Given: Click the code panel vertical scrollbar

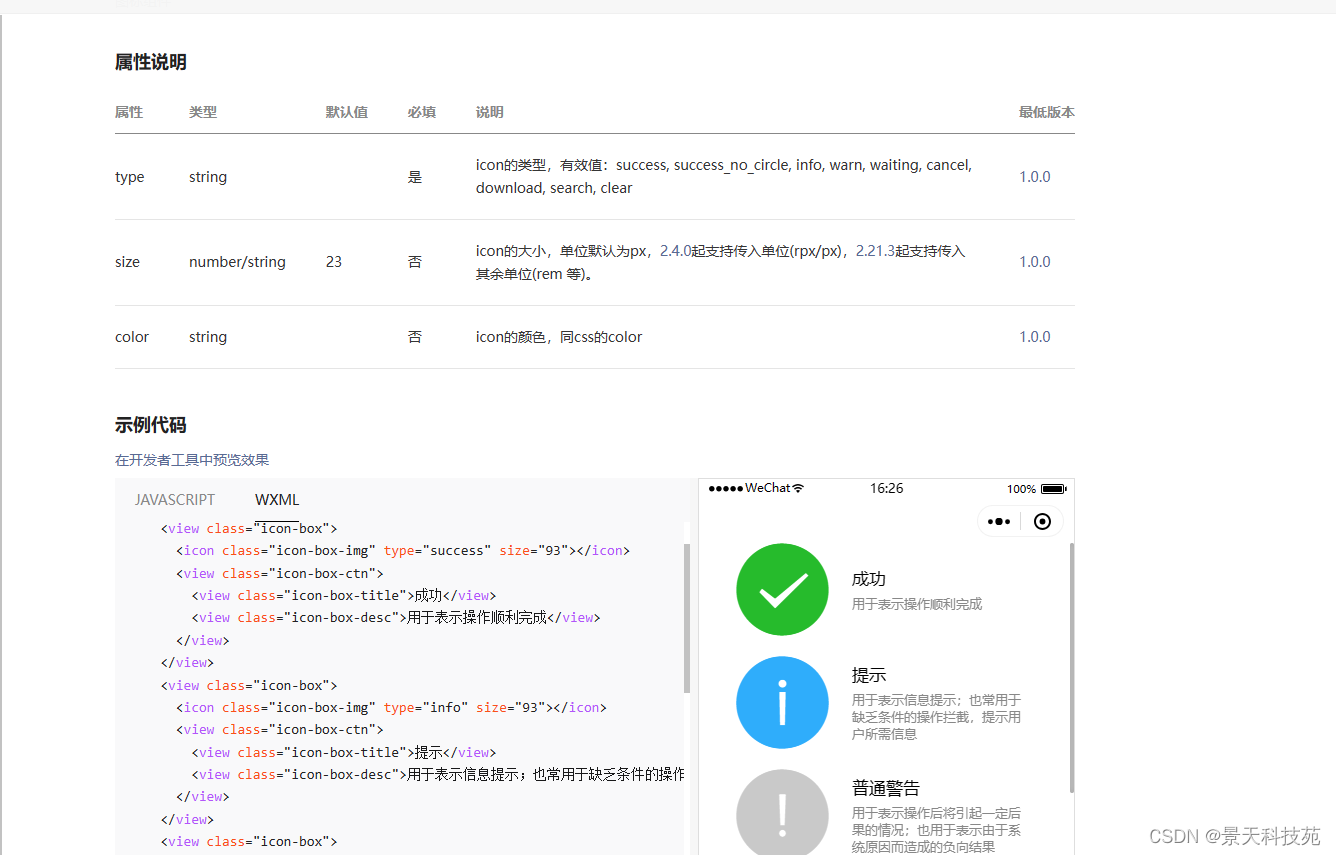Looking at the screenshot, I should click(x=687, y=618).
